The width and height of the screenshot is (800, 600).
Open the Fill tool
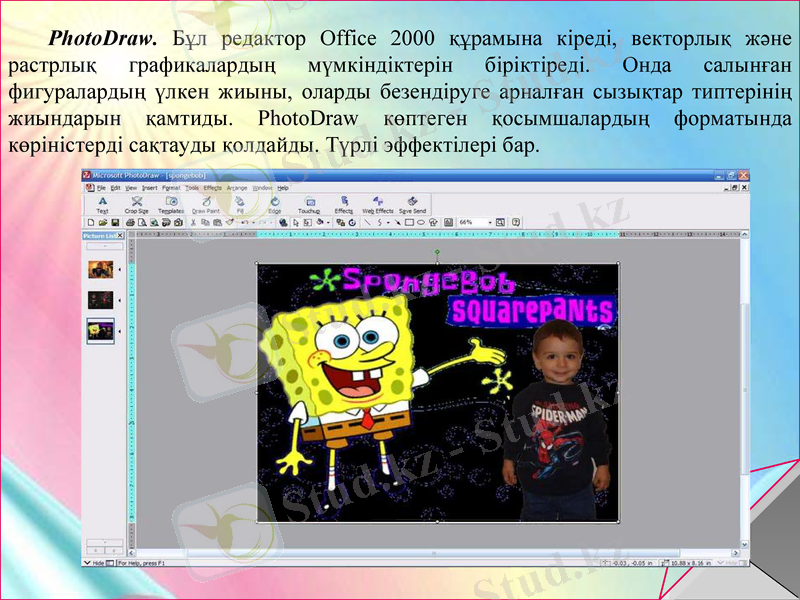[238, 205]
